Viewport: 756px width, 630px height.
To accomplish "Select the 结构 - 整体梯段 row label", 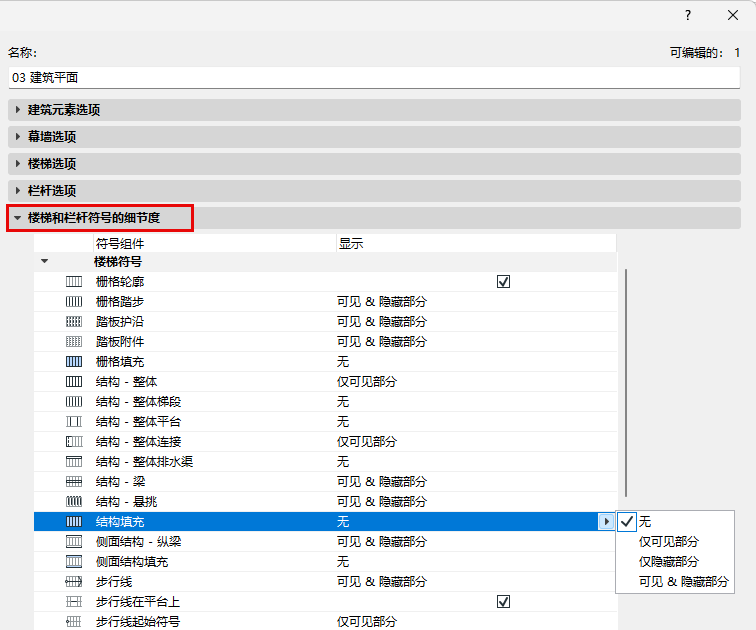I will [138, 402].
